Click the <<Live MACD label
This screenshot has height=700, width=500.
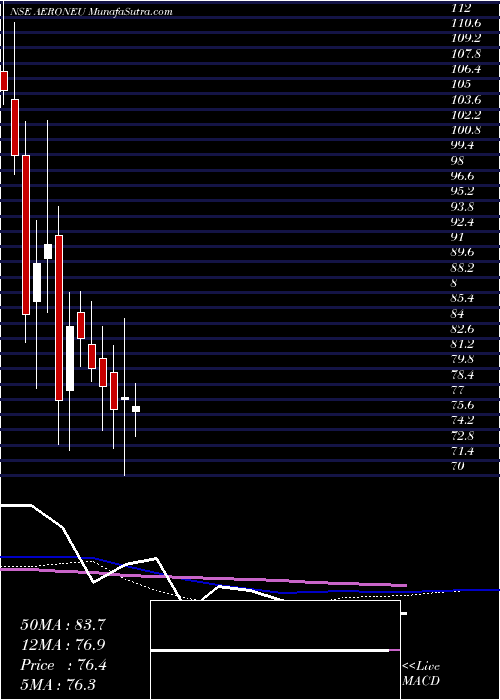pyautogui.click(x=421, y=674)
